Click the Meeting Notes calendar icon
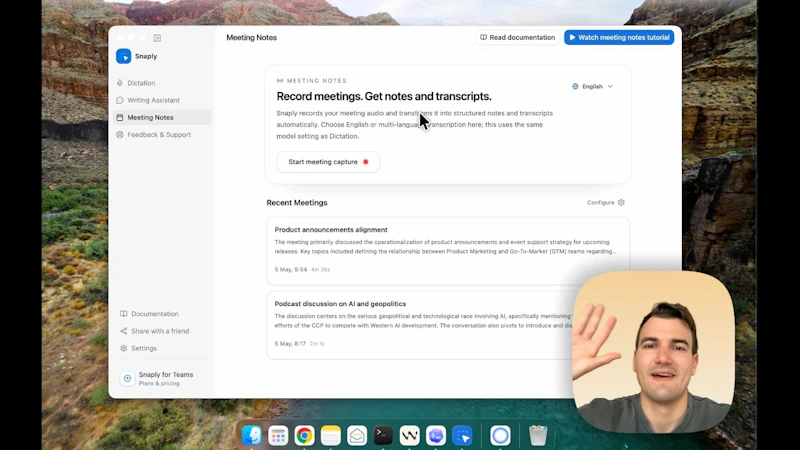 [120, 117]
